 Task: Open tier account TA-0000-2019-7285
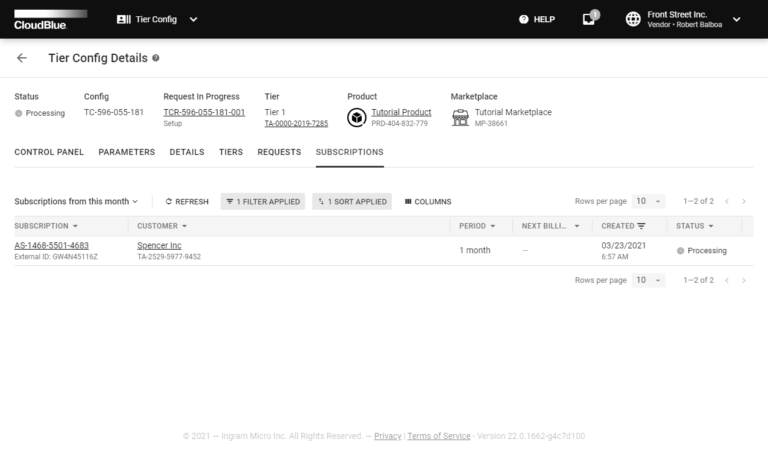pyautogui.click(x=296, y=123)
